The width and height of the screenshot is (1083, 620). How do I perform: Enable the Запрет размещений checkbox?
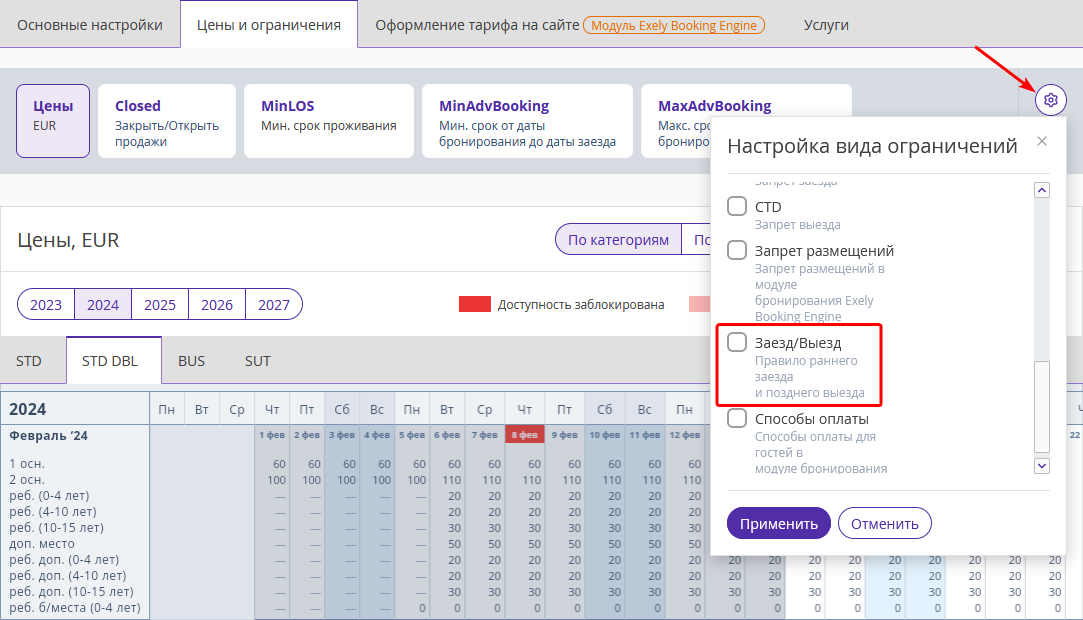737,250
